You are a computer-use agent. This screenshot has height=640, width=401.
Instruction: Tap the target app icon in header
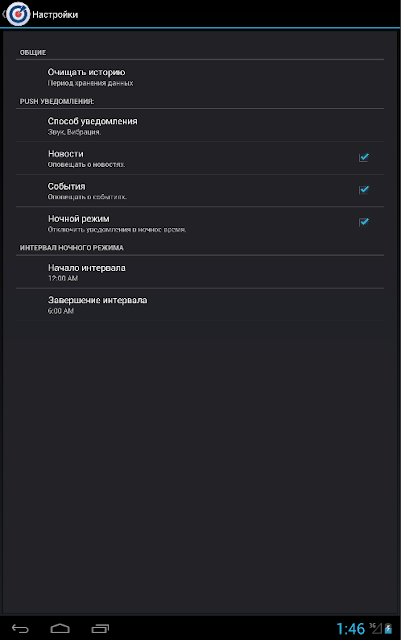click(18, 14)
